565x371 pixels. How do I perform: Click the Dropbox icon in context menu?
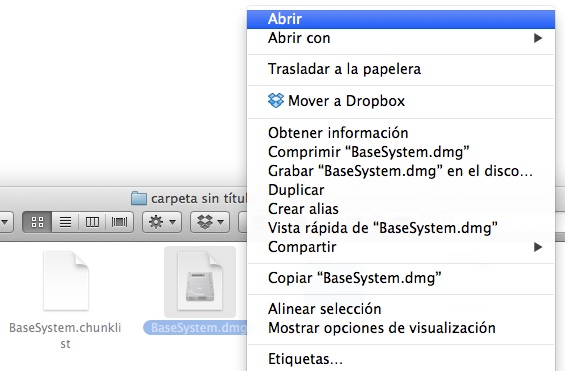click(276, 100)
